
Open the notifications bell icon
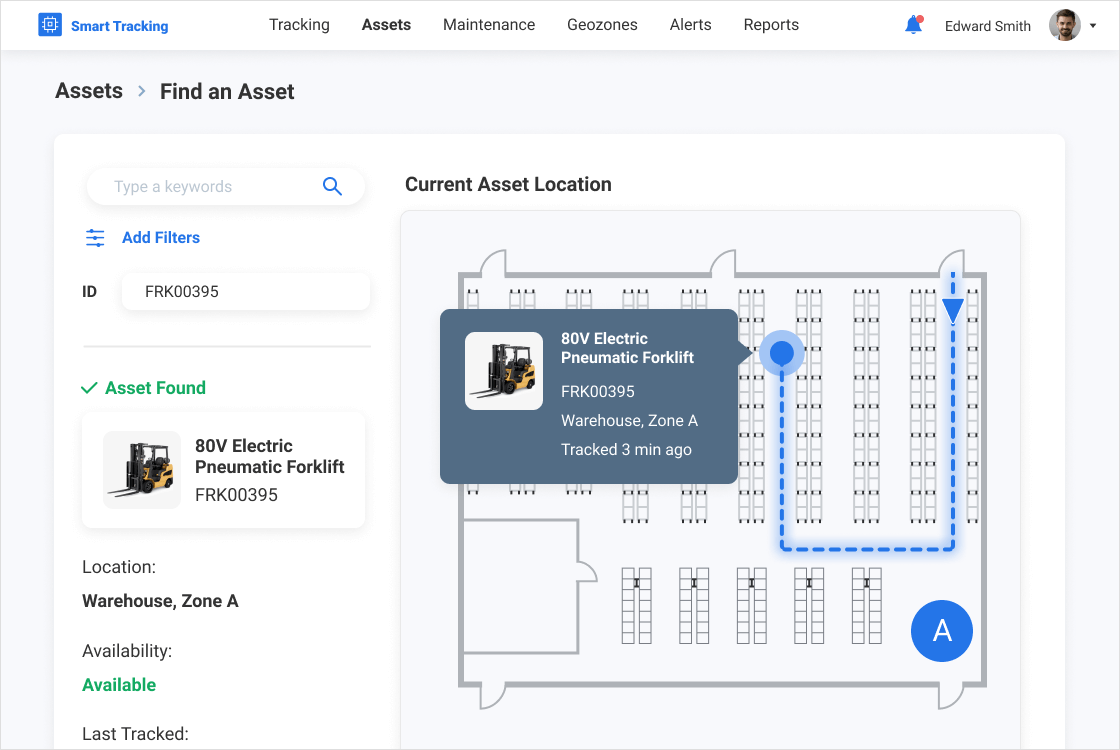913,26
